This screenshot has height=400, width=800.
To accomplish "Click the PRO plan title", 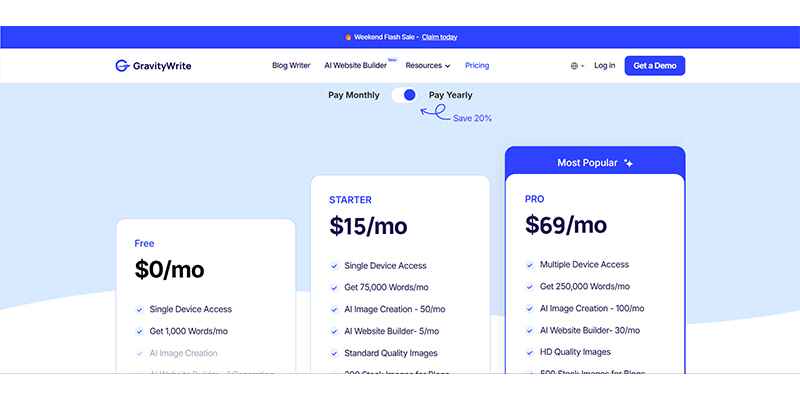I will (534, 199).
